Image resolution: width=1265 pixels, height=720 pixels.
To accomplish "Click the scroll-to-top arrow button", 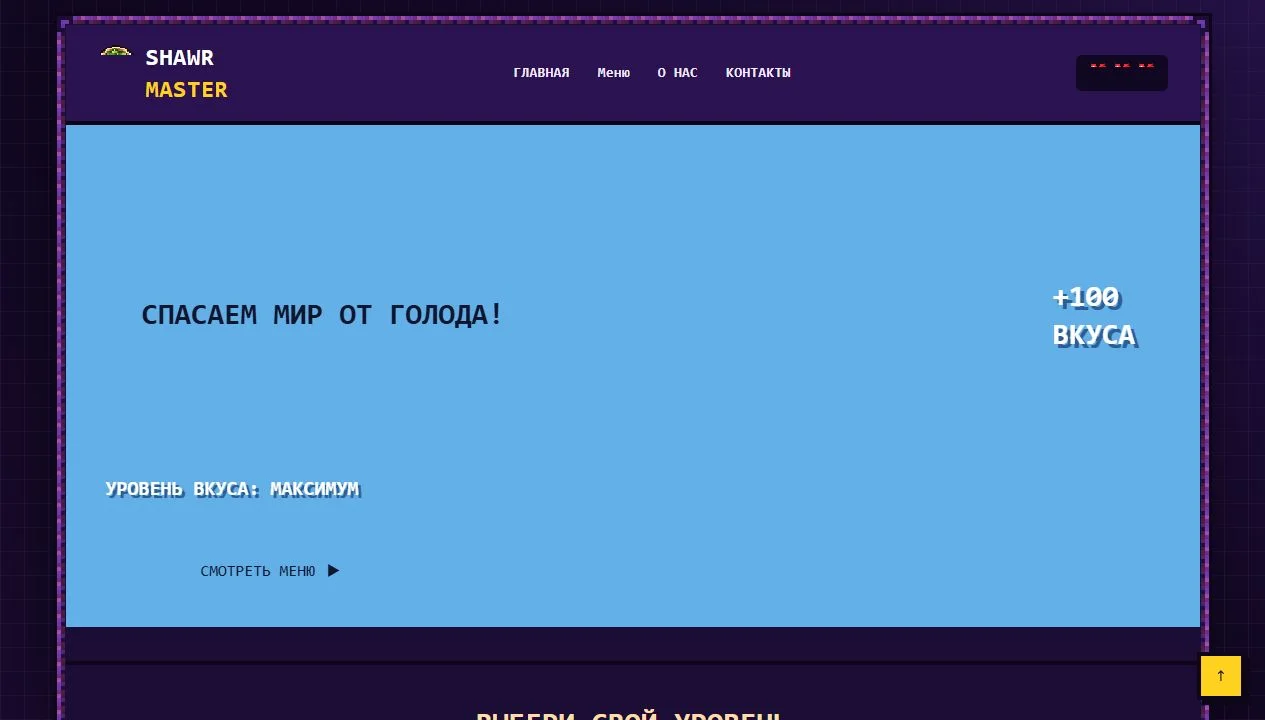I will [1220, 676].
